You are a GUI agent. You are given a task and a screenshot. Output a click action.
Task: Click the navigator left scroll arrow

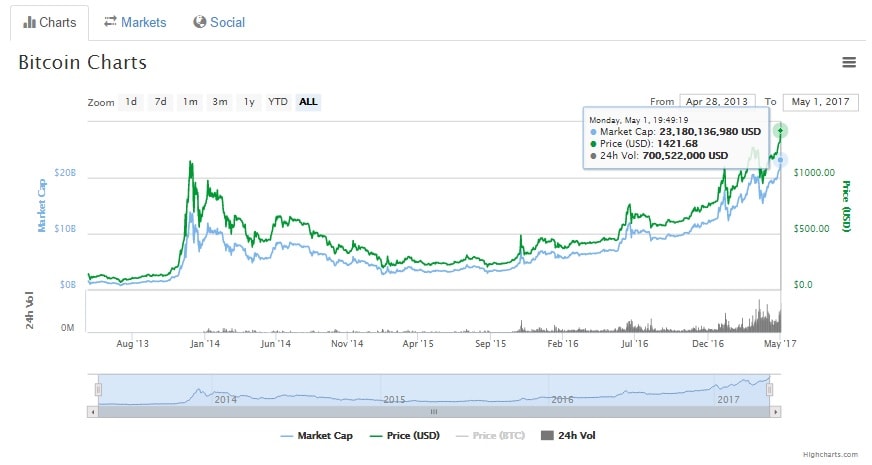[x=93, y=411]
